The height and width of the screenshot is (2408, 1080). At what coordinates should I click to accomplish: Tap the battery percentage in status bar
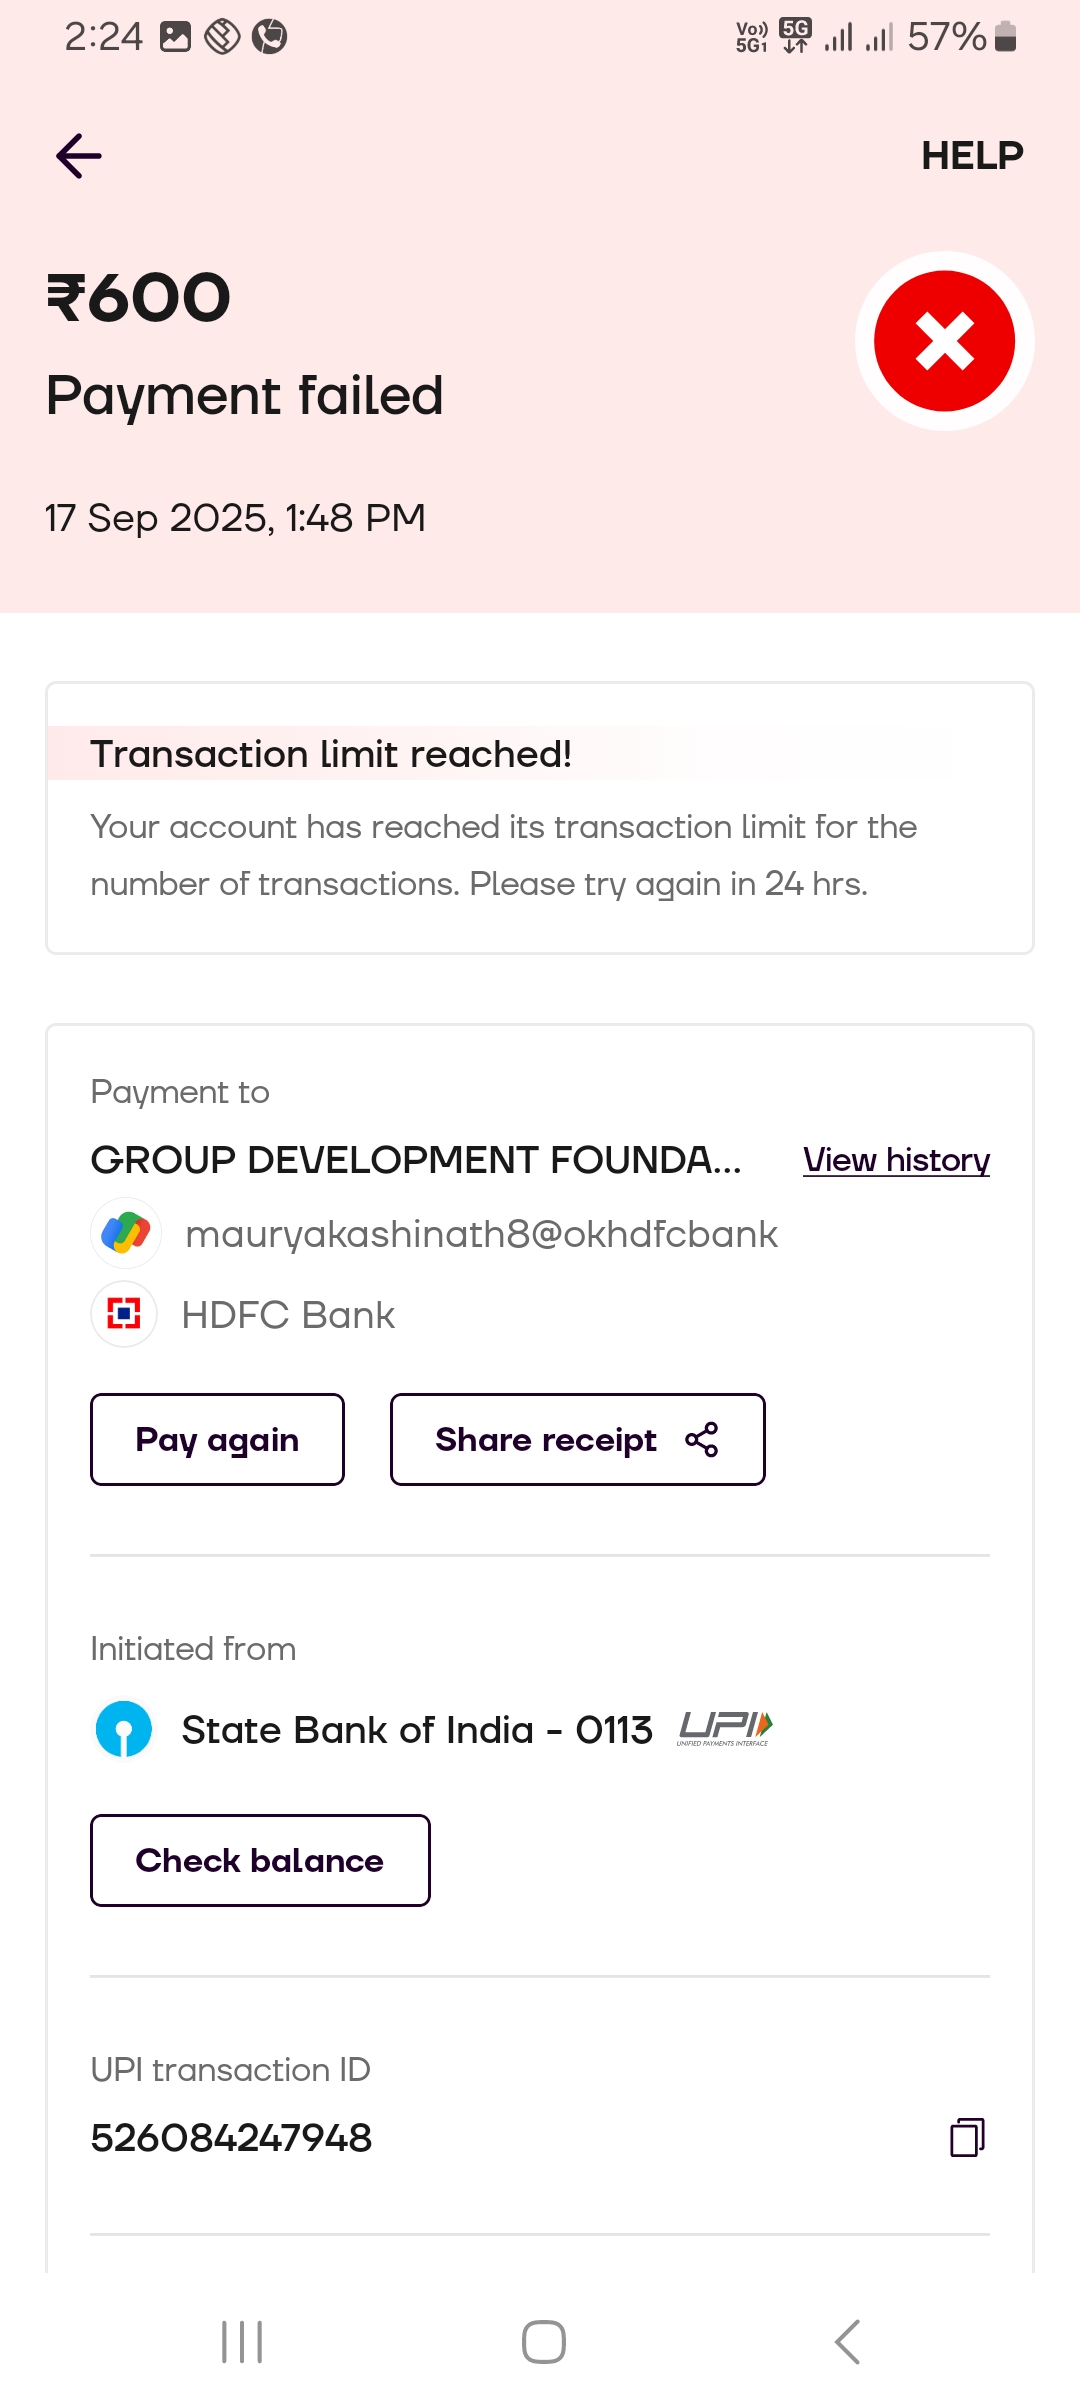(x=946, y=37)
